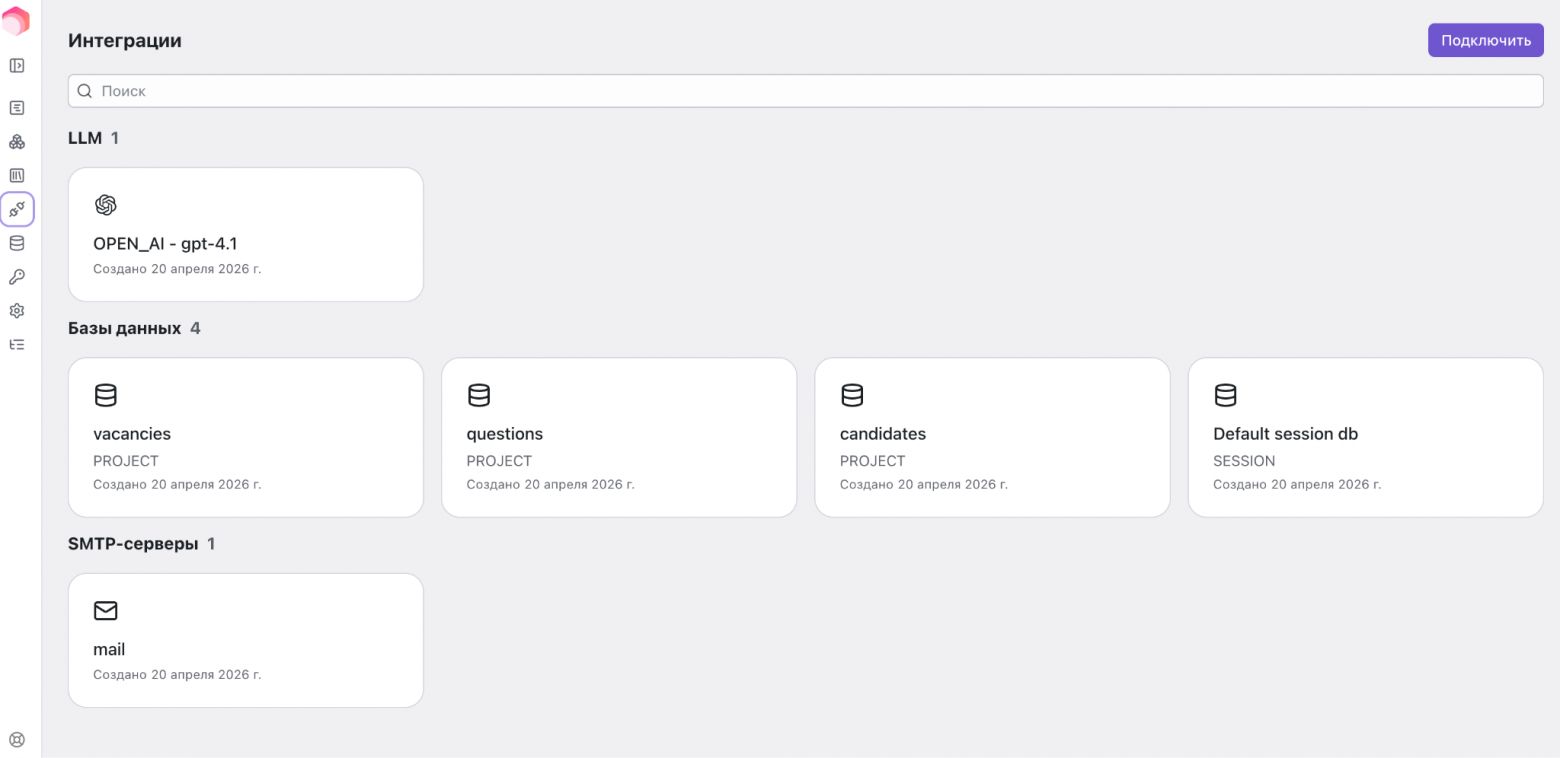
Task: Click PROJECT label on candidates card
Action: point(872,461)
